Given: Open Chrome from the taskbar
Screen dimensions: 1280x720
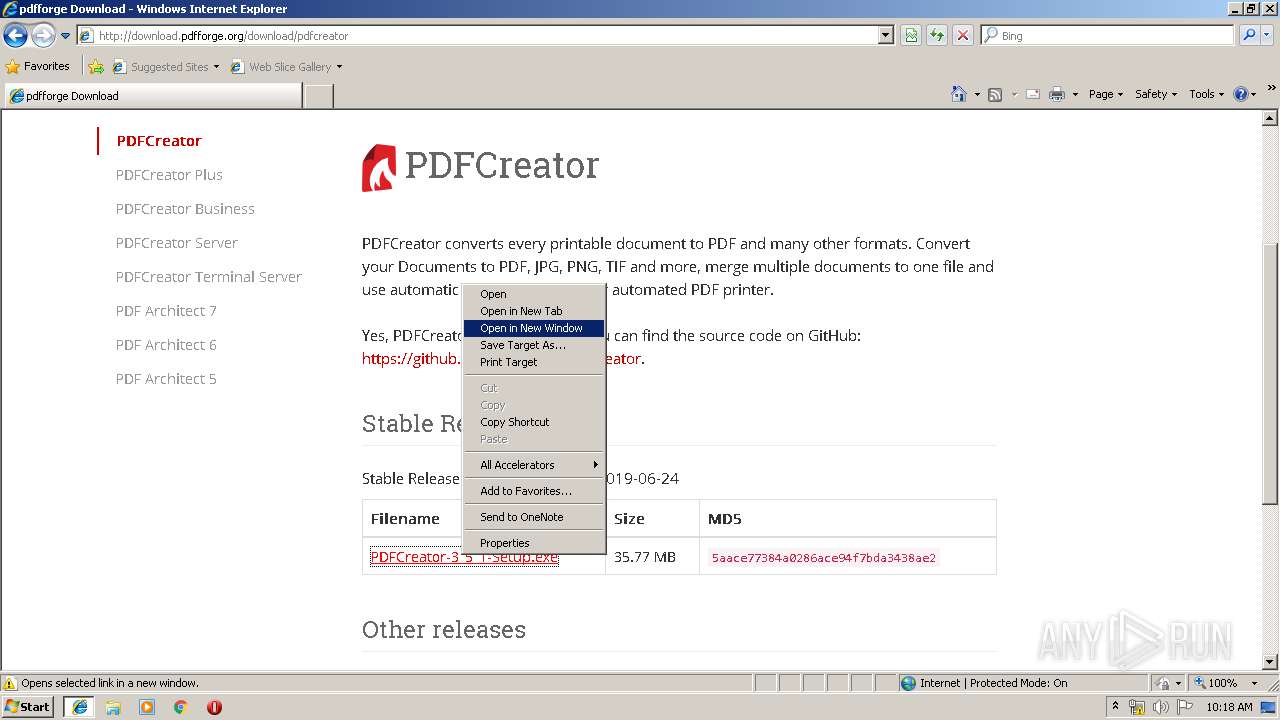Looking at the screenshot, I should tap(181, 707).
